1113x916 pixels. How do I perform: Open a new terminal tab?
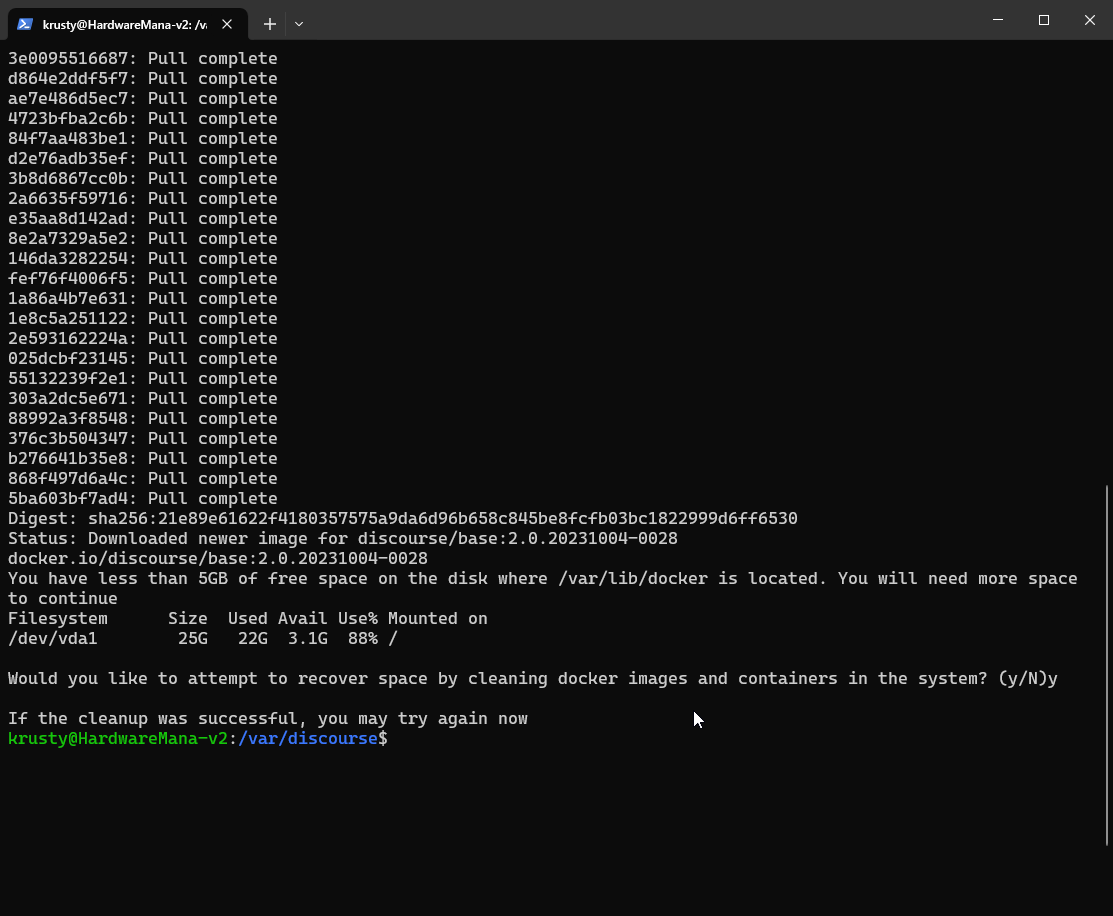tap(270, 24)
